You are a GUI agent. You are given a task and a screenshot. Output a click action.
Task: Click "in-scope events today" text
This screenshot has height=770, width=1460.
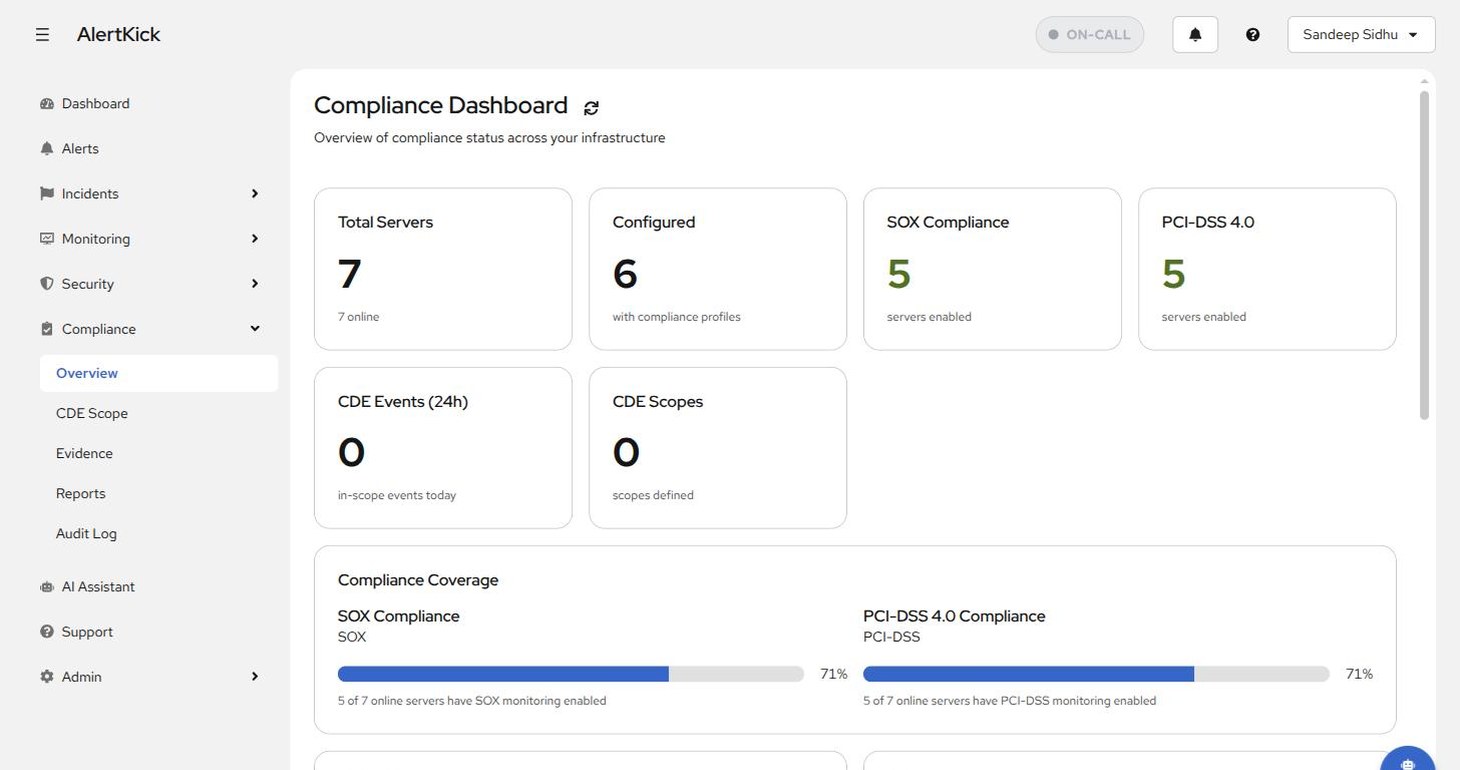[x=397, y=495]
